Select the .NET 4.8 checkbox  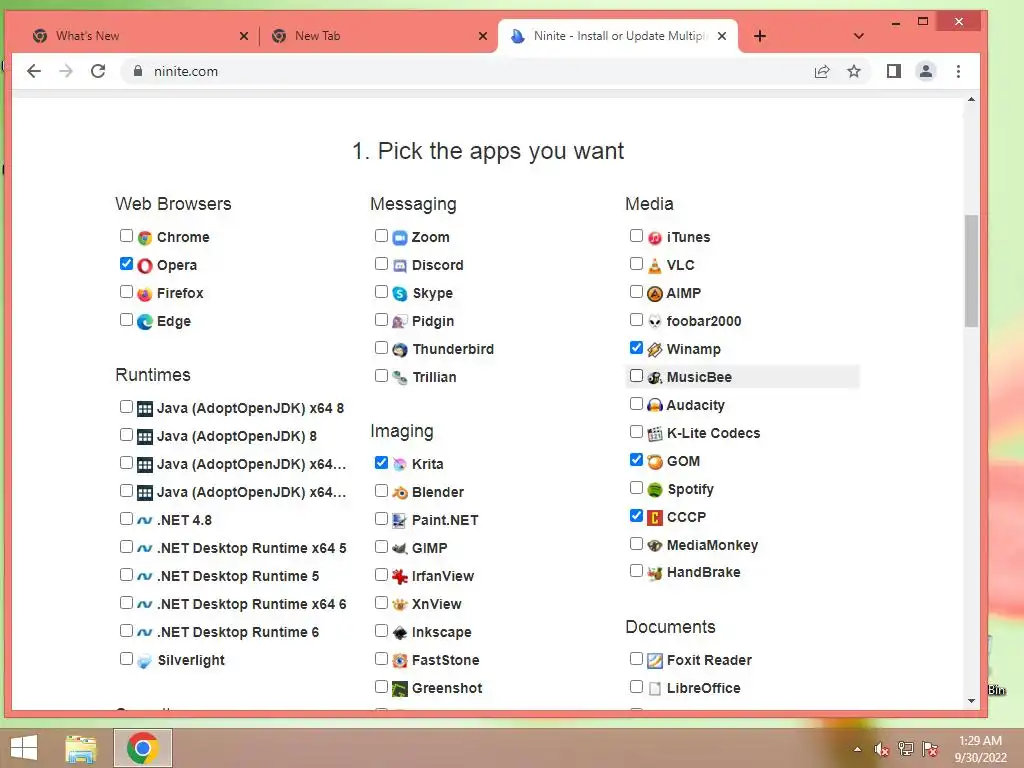point(126,519)
